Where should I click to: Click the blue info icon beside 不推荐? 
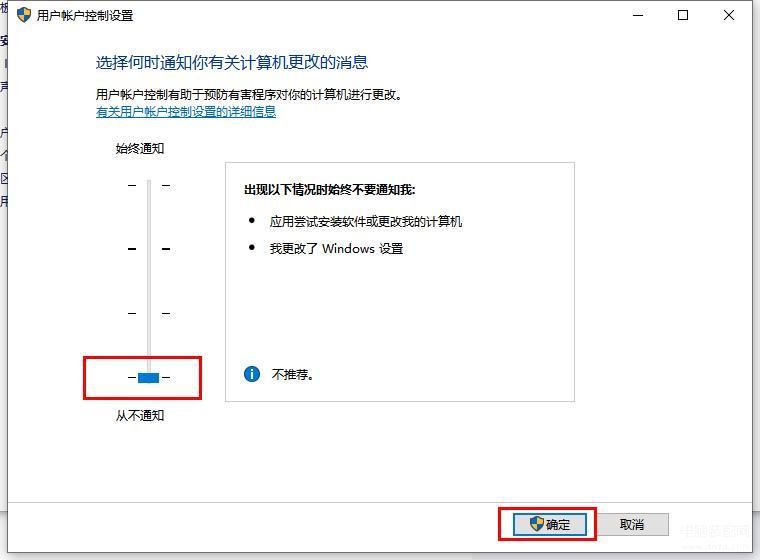(252, 374)
